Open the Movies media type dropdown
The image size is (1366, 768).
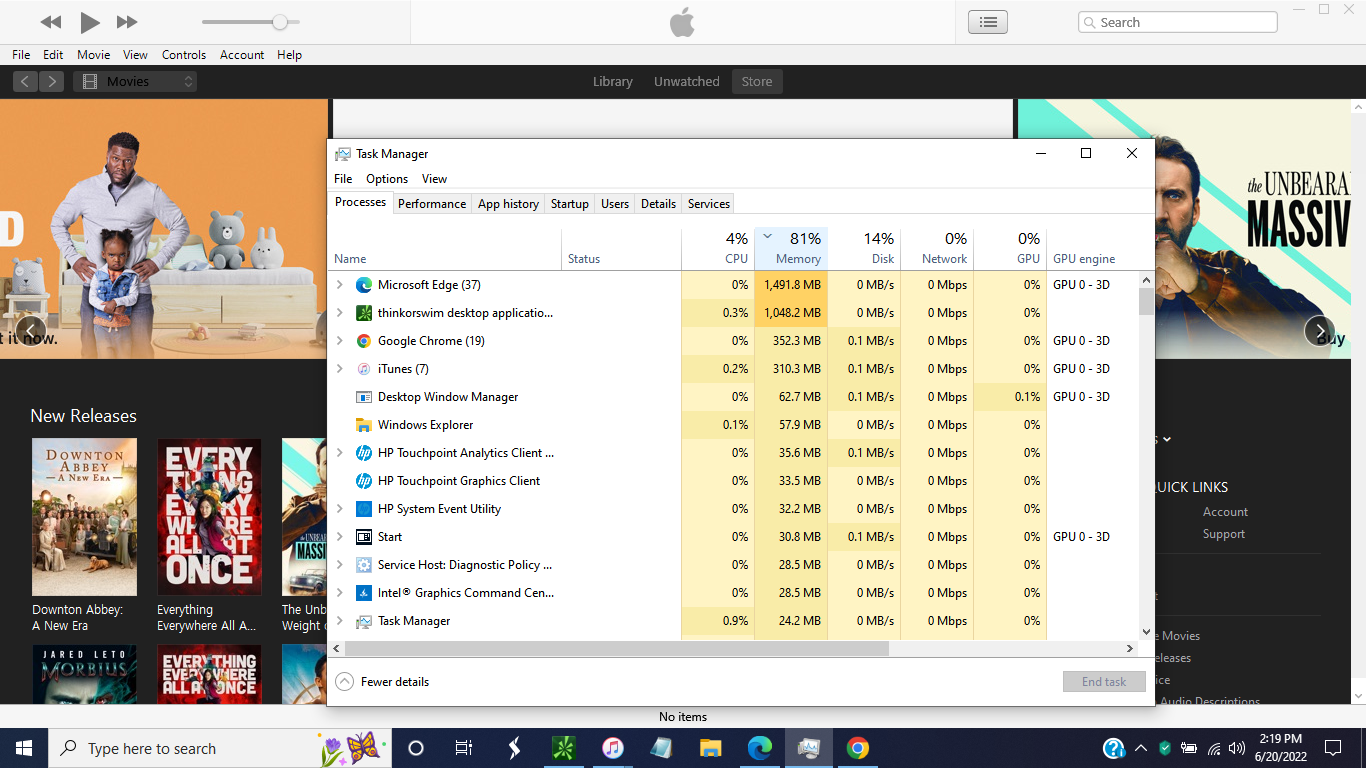[135, 82]
